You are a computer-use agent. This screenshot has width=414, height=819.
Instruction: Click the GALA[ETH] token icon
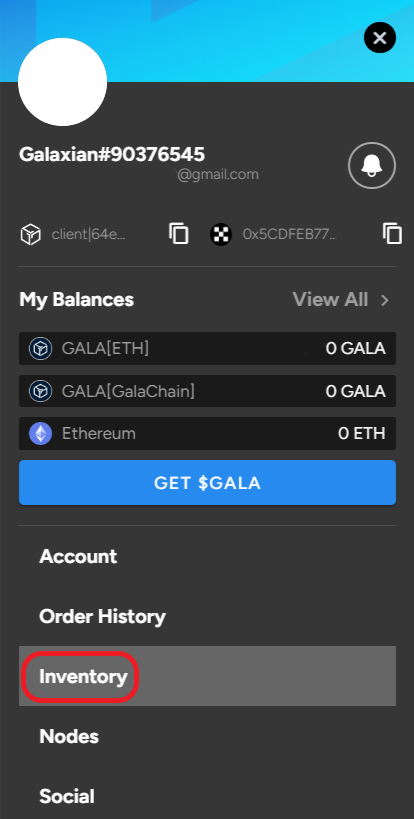pos(40,348)
